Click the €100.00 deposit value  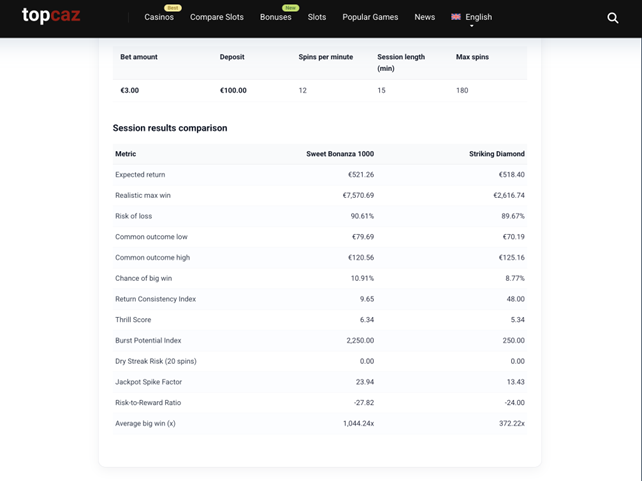(x=233, y=90)
